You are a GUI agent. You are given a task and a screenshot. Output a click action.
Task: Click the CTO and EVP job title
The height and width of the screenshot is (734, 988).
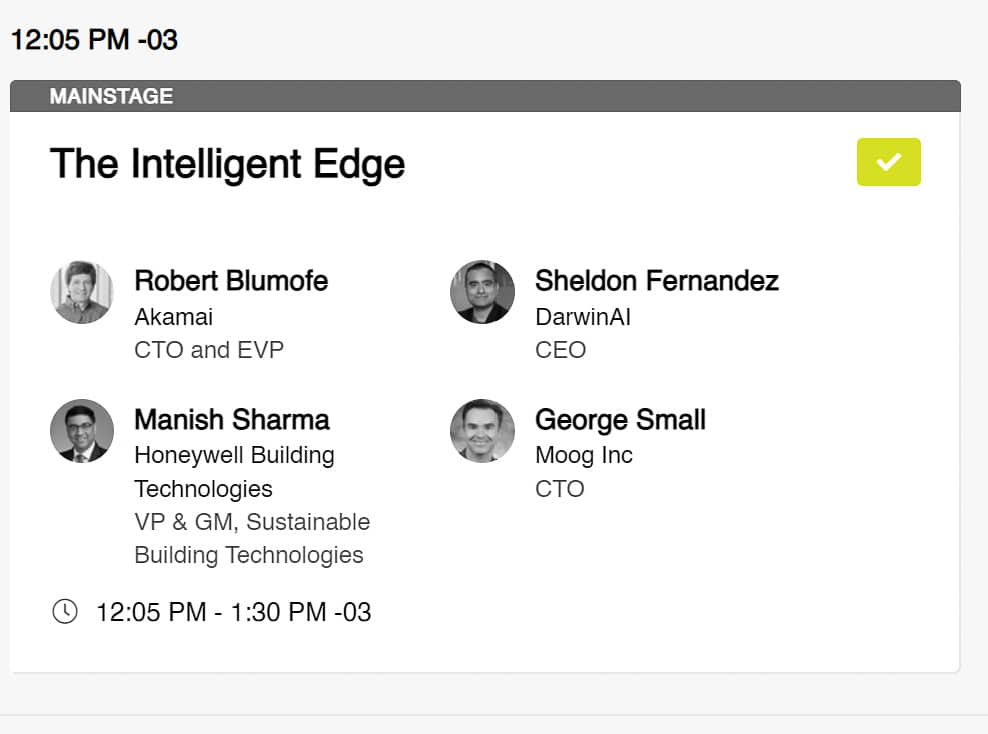point(209,350)
